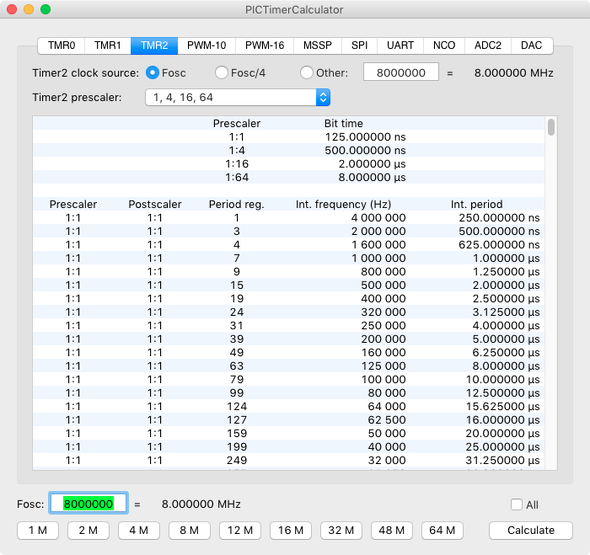
Task: Select the 12 M frequency preset
Action: (240, 530)
